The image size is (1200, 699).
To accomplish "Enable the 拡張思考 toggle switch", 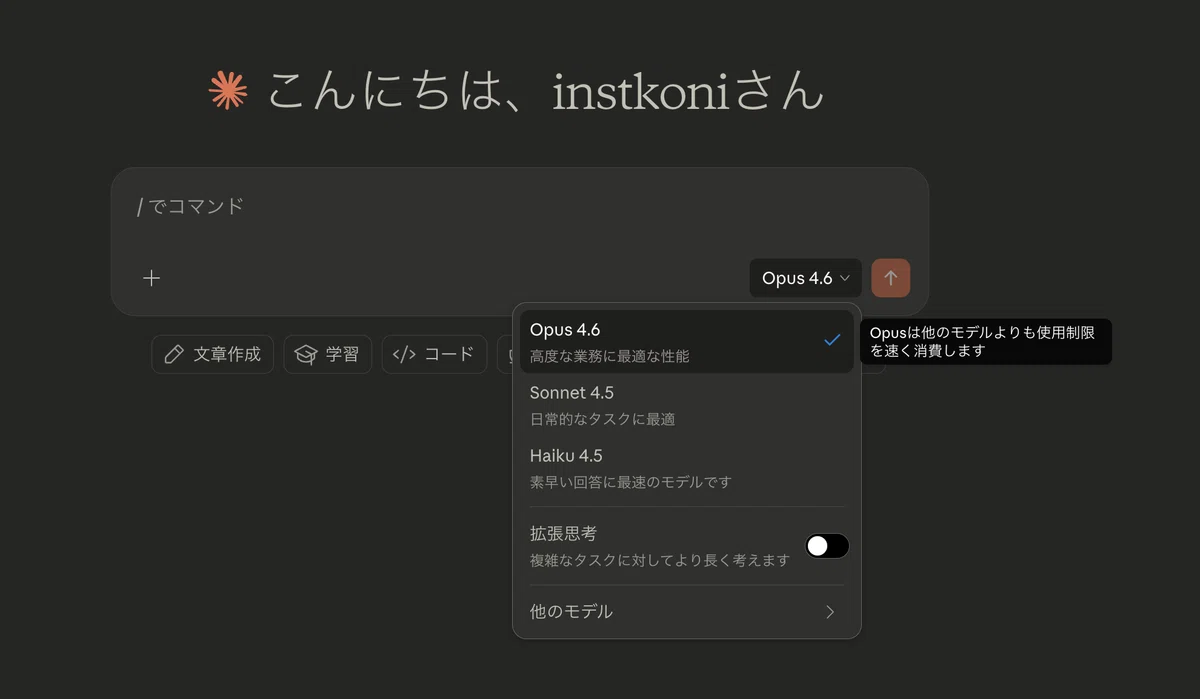I will (827, 546).
